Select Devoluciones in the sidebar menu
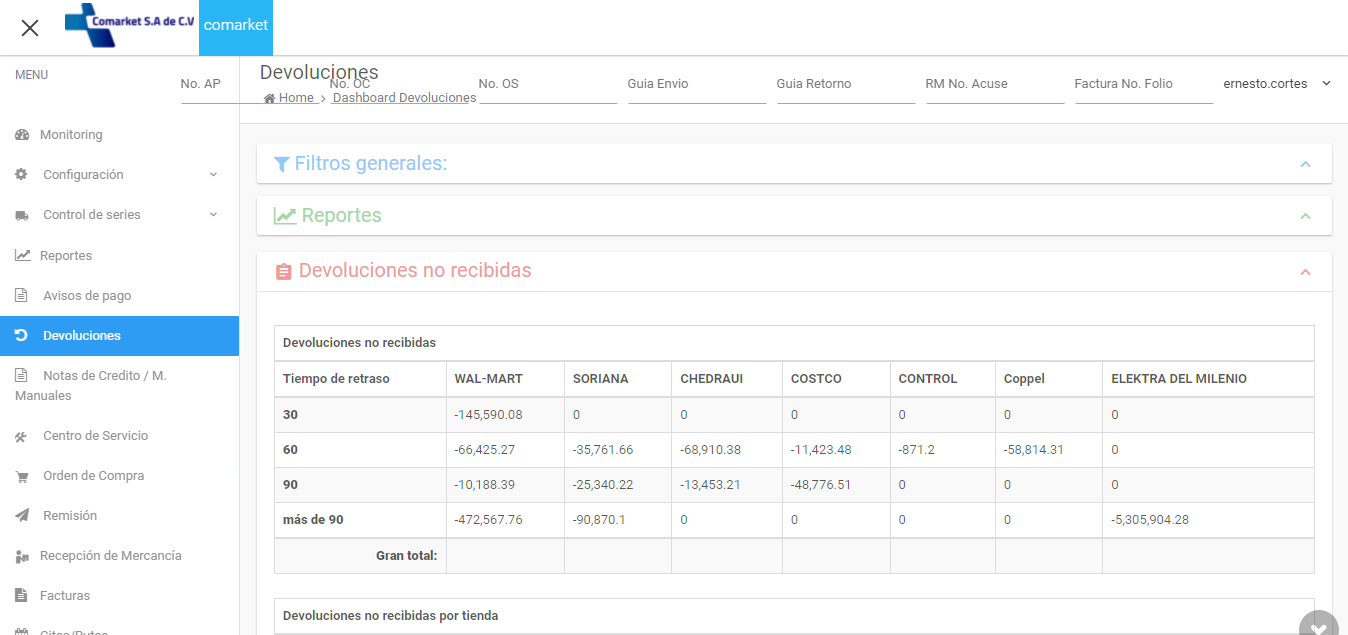The width and height of the screenshot is (1348, 635). pyautogui.click(x=82, y=336)
